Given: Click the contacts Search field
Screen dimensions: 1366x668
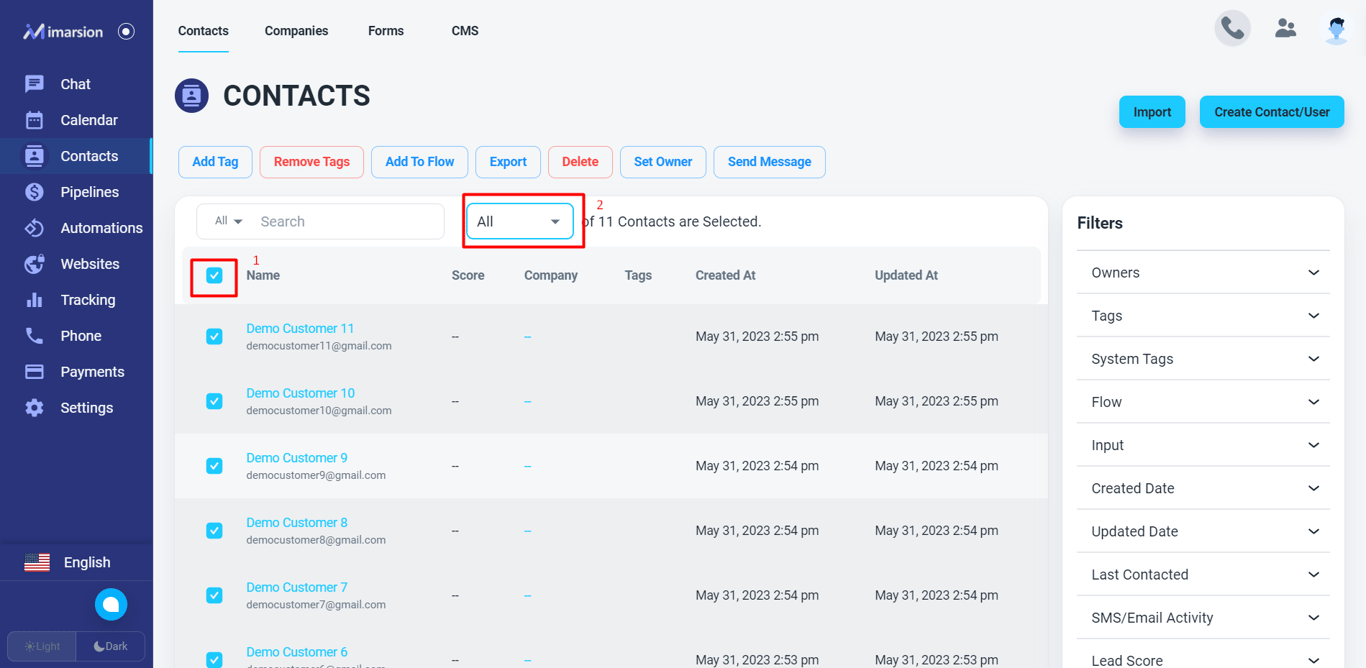Looking at the screenshot, I should 347,221.
